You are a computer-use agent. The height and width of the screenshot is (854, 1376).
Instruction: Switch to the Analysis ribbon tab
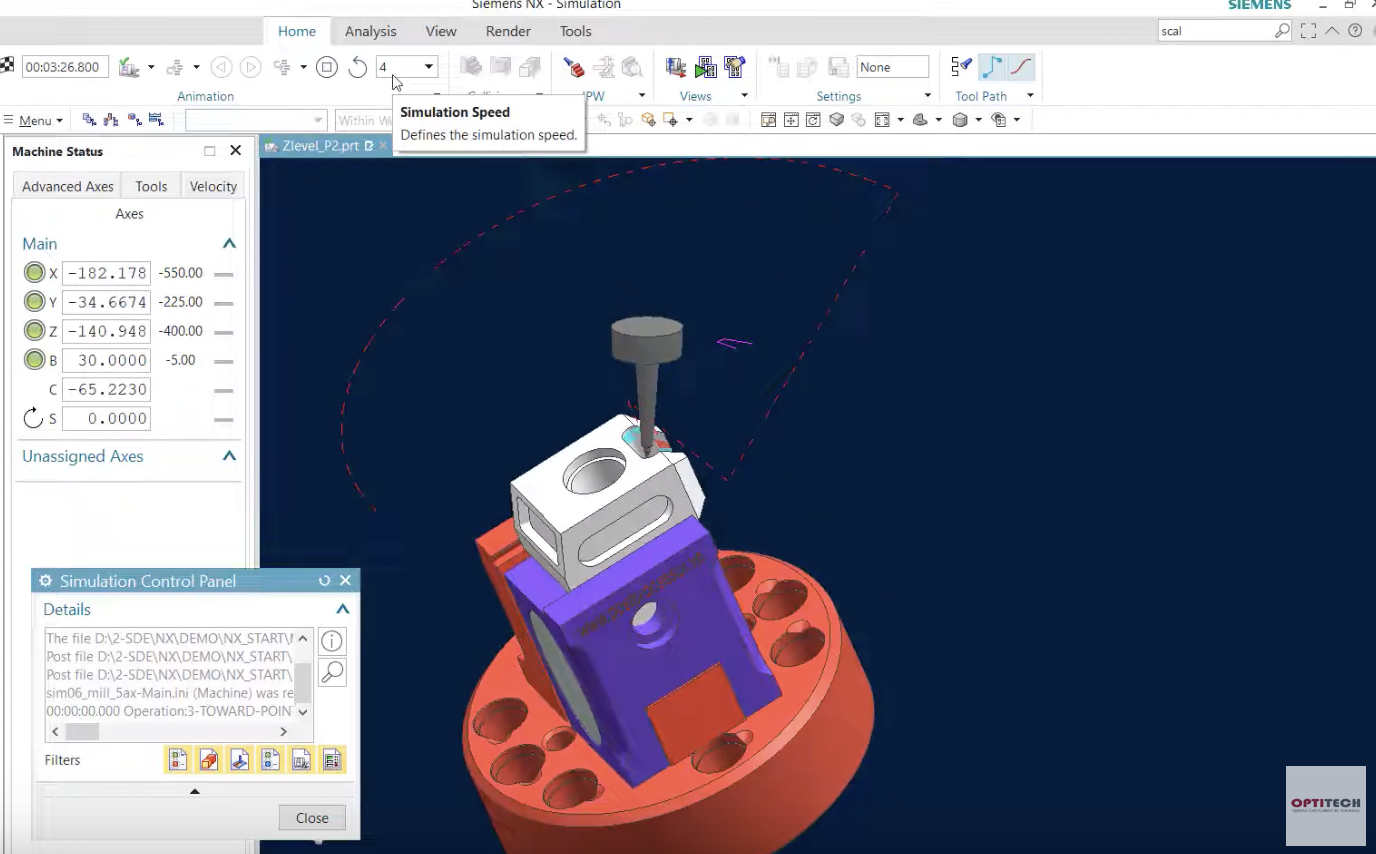click(x=370, y=31)
